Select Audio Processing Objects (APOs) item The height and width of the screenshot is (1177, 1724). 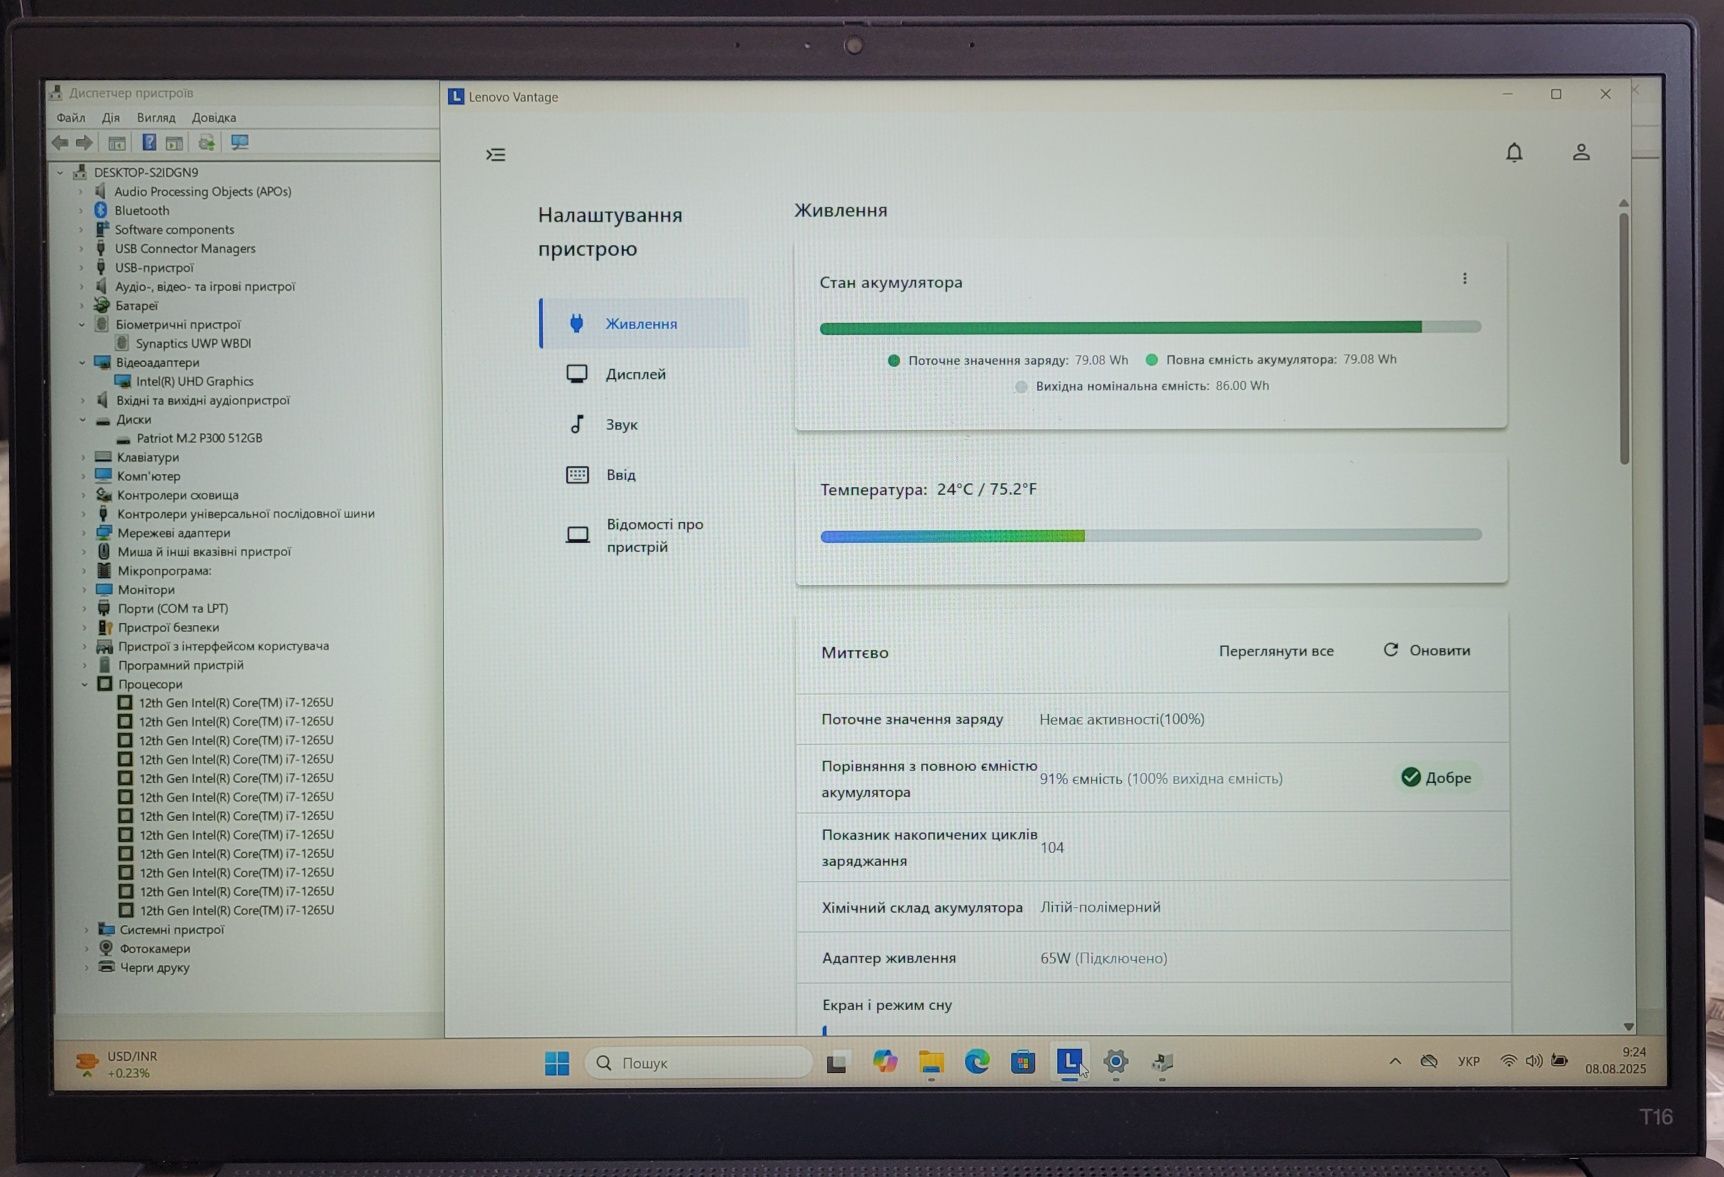click(202, 191)
